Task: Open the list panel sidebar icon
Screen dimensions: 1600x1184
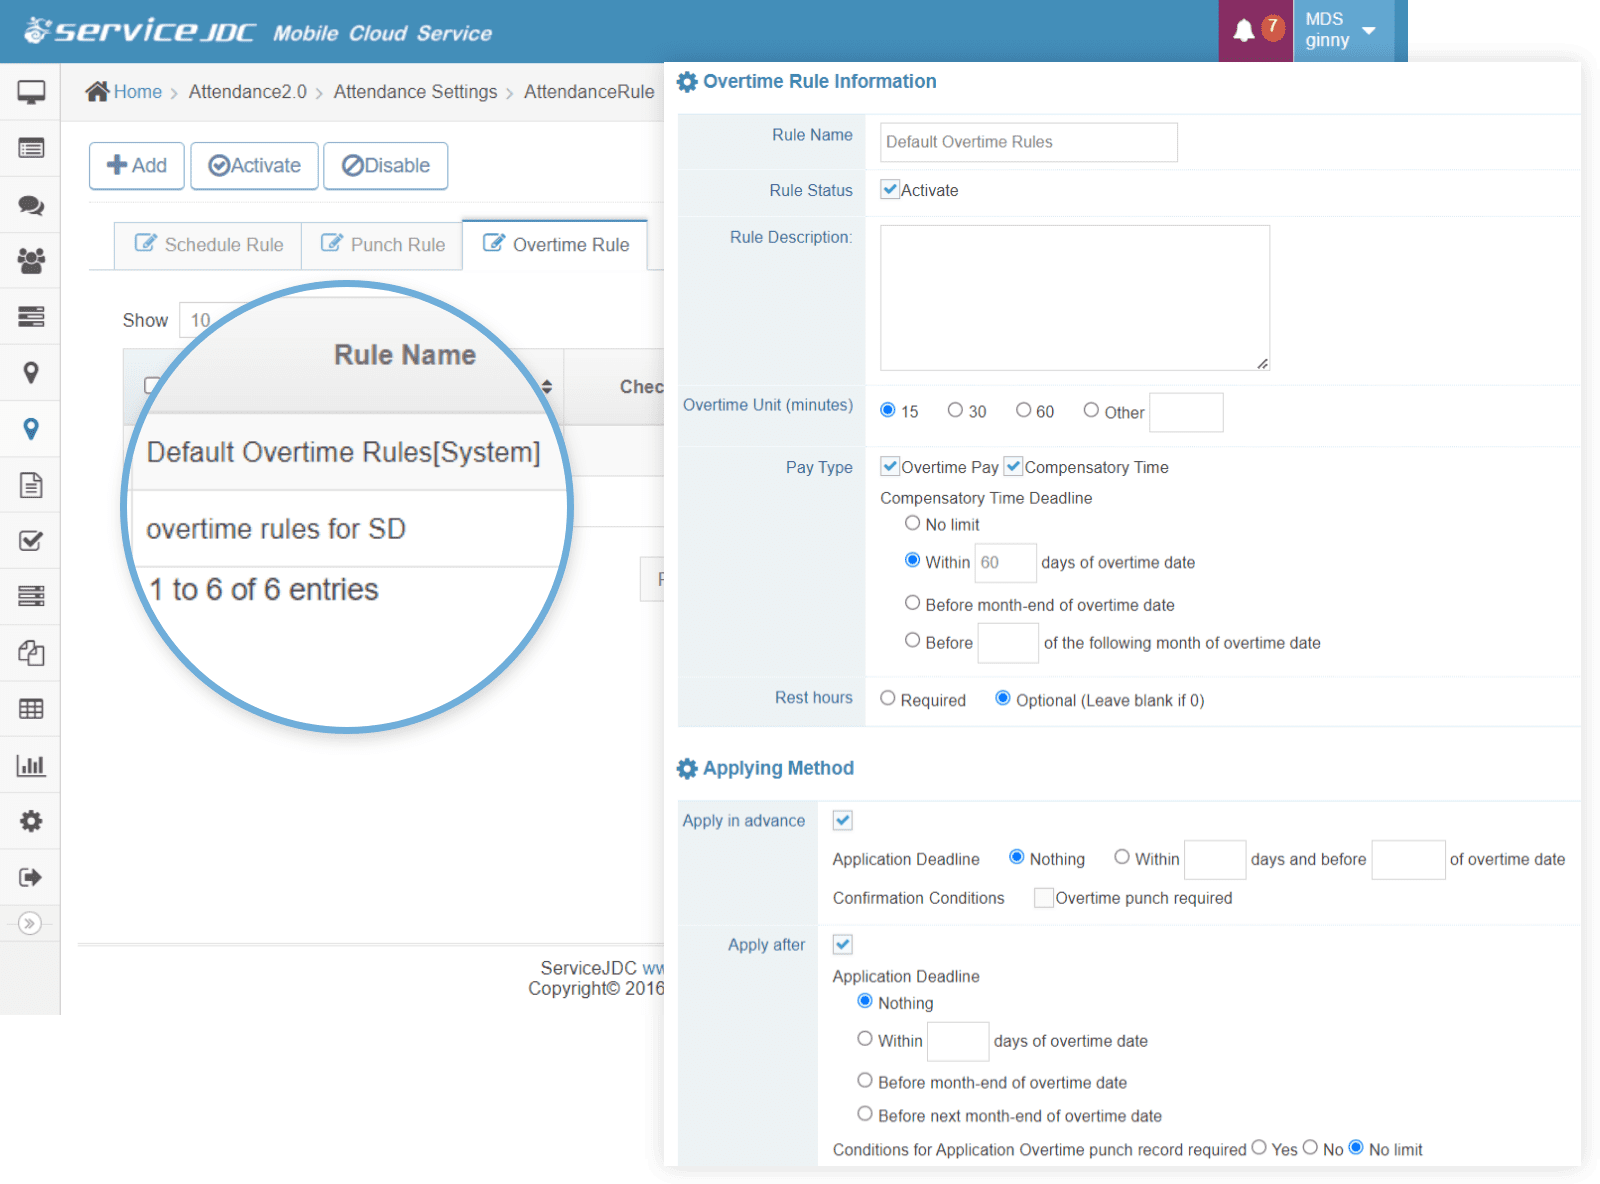Action: 31,148
